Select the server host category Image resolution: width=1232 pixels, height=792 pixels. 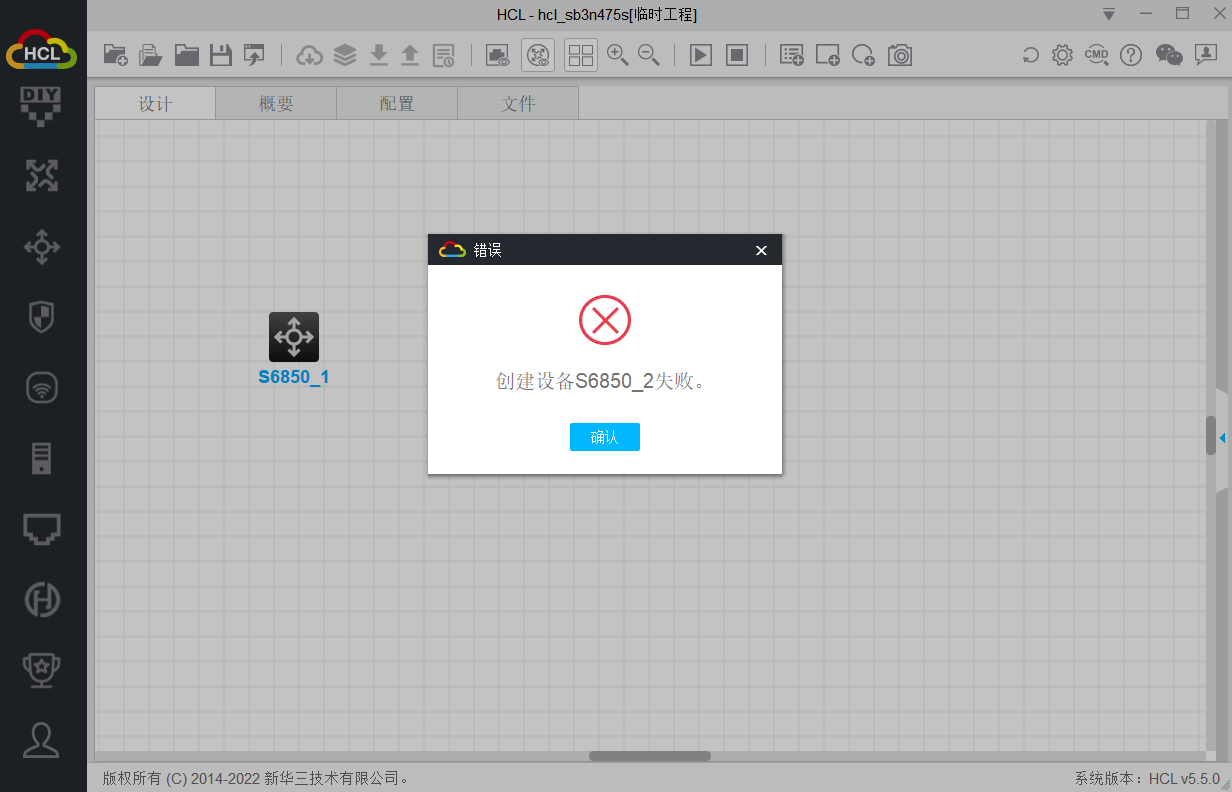coord(41,458)
